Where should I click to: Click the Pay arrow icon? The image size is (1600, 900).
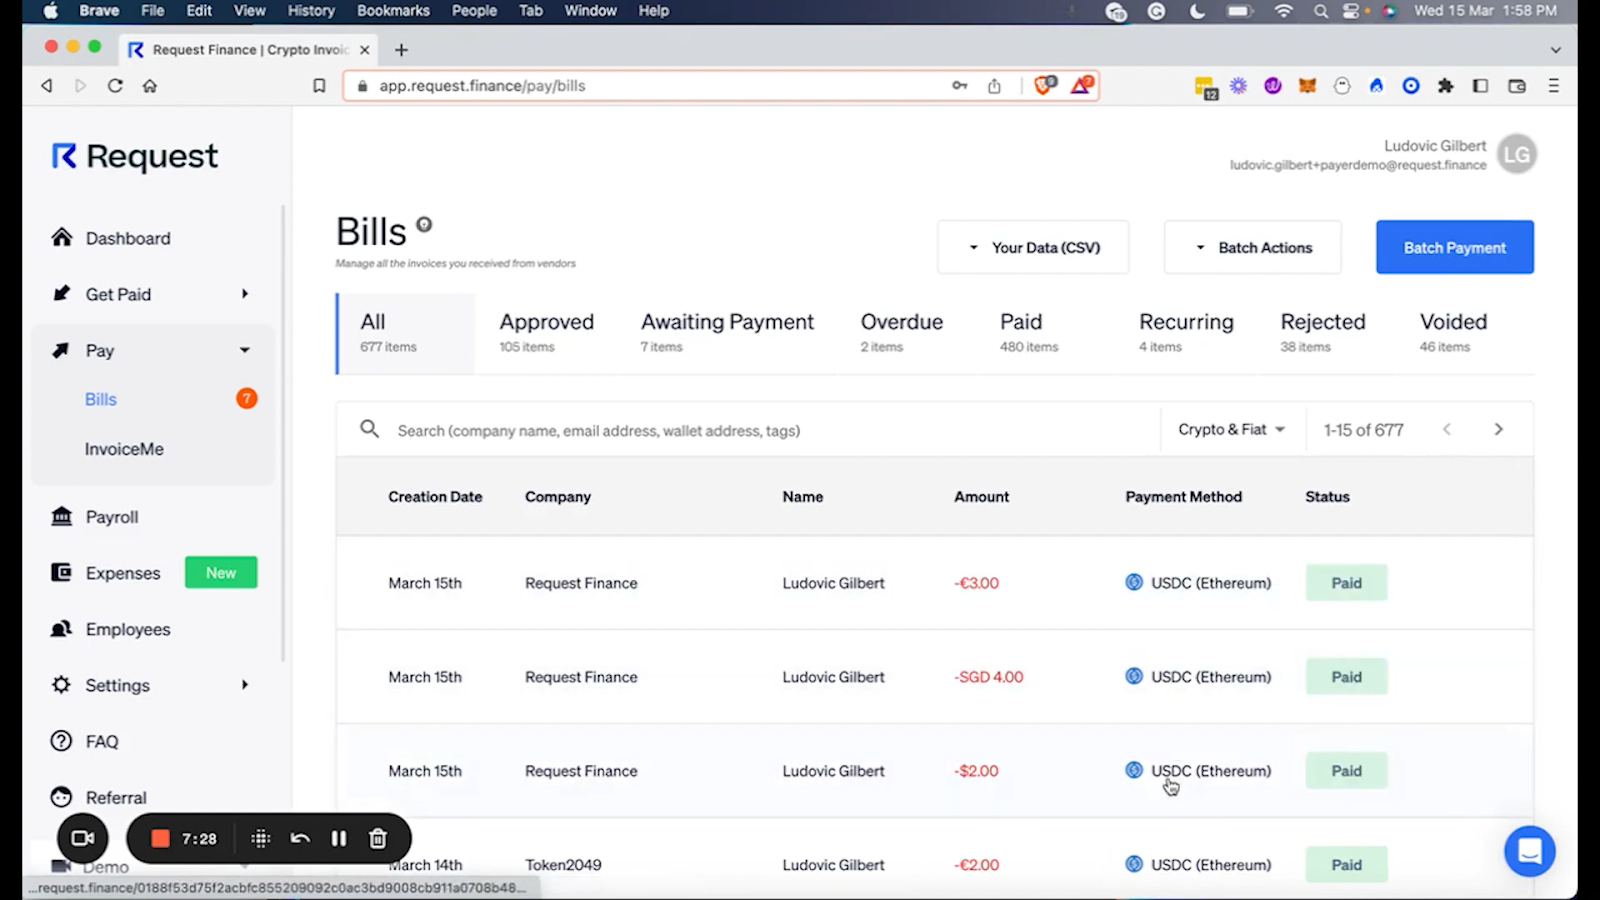point(62,350)
